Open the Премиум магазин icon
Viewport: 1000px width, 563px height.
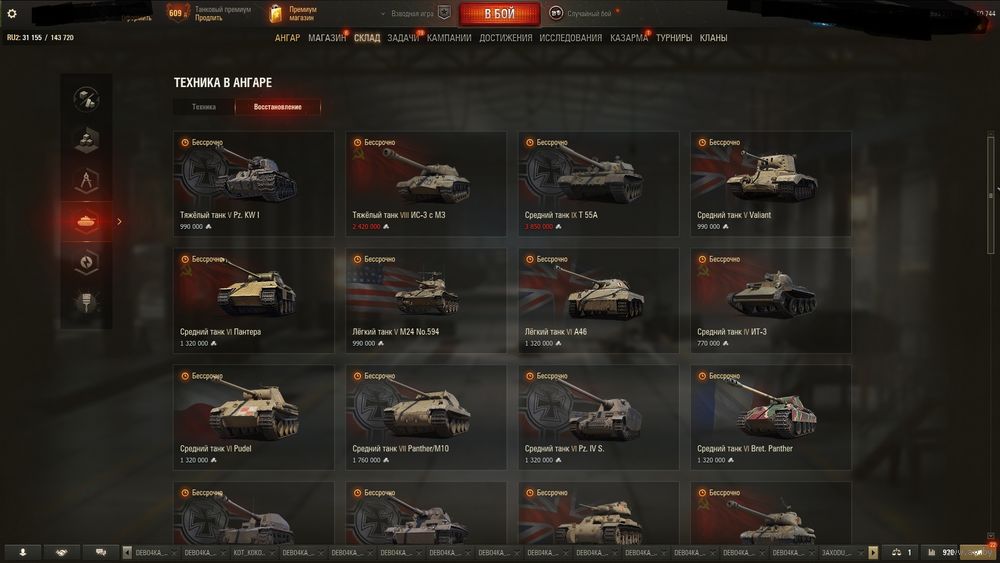[x=275, y=13]
